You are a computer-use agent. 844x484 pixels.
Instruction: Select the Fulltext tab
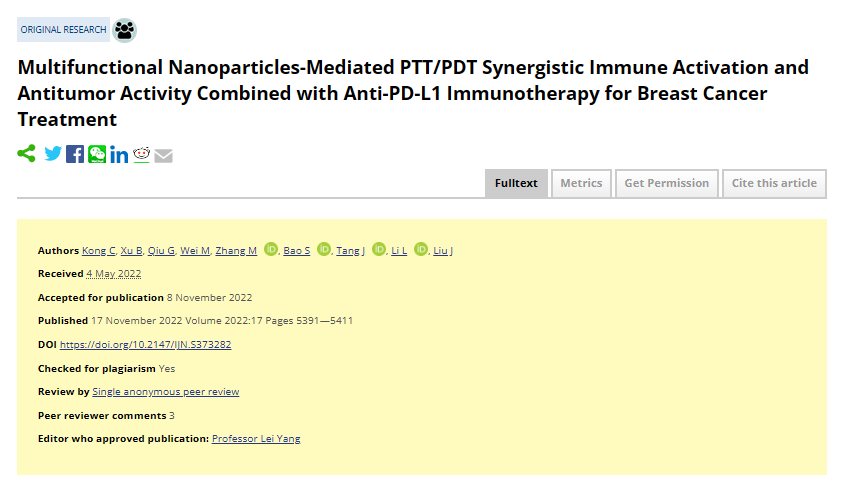[x=516, y=183]
